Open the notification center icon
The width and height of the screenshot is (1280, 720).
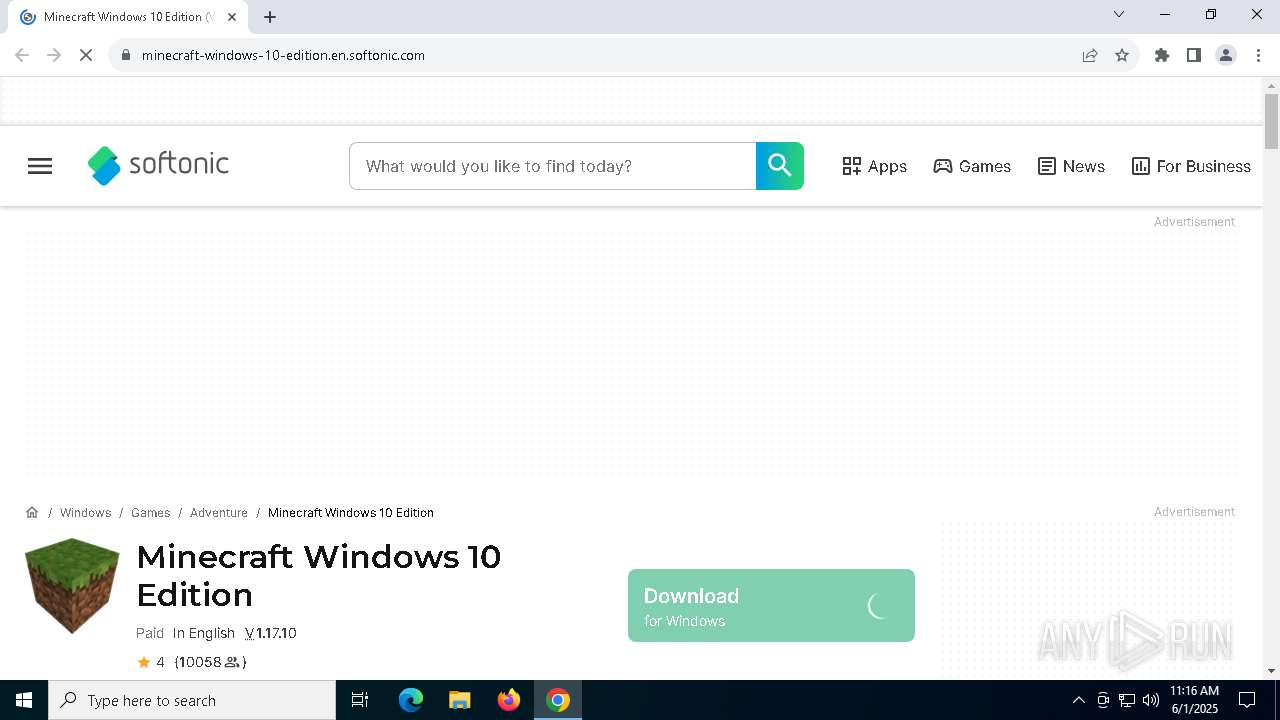[1247, 700]
